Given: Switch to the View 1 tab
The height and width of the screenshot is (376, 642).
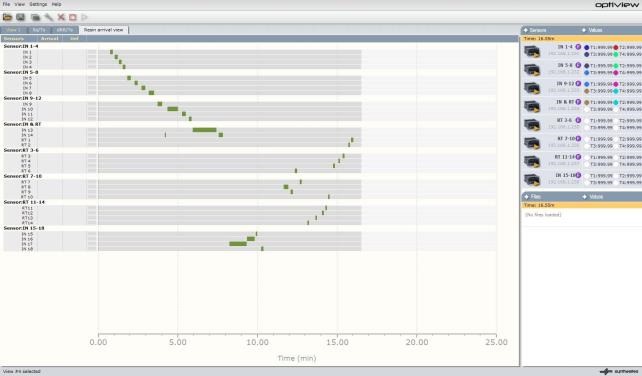Looking at the screenshot, I should (x=14, y=30).
